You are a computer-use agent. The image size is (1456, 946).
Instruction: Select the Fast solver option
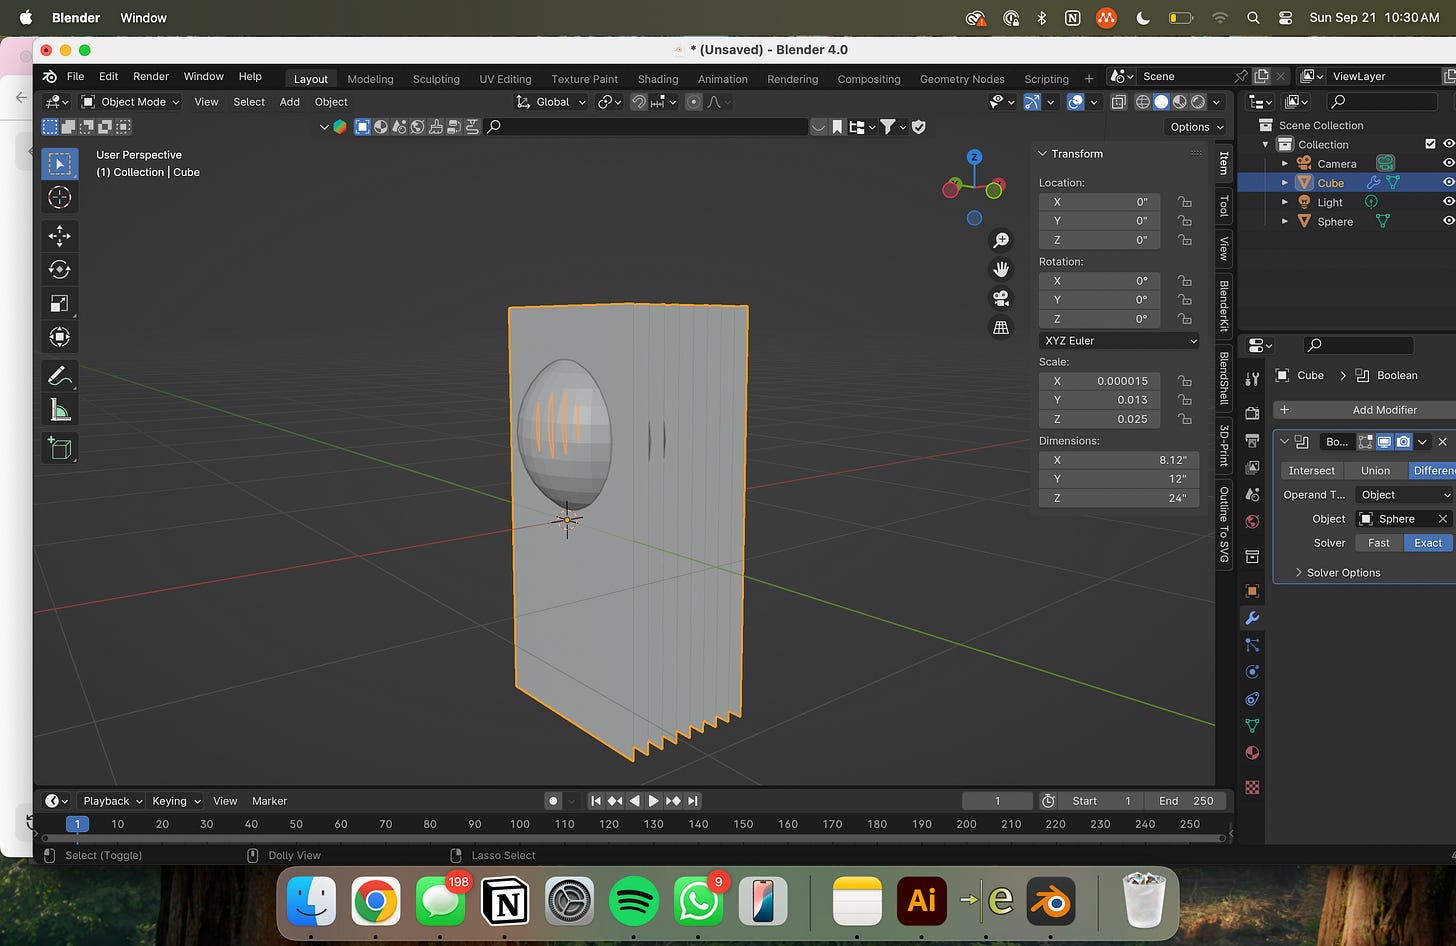click(x=1378, y=543)
